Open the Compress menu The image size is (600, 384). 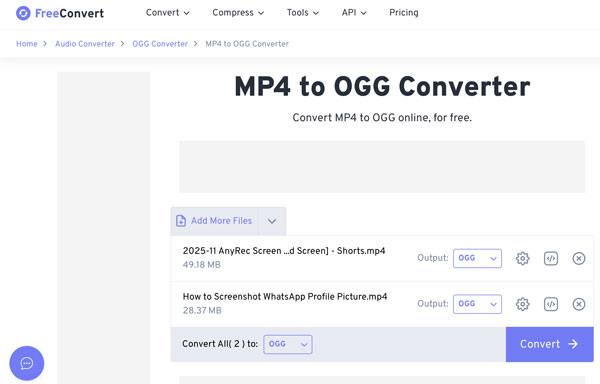238,13
